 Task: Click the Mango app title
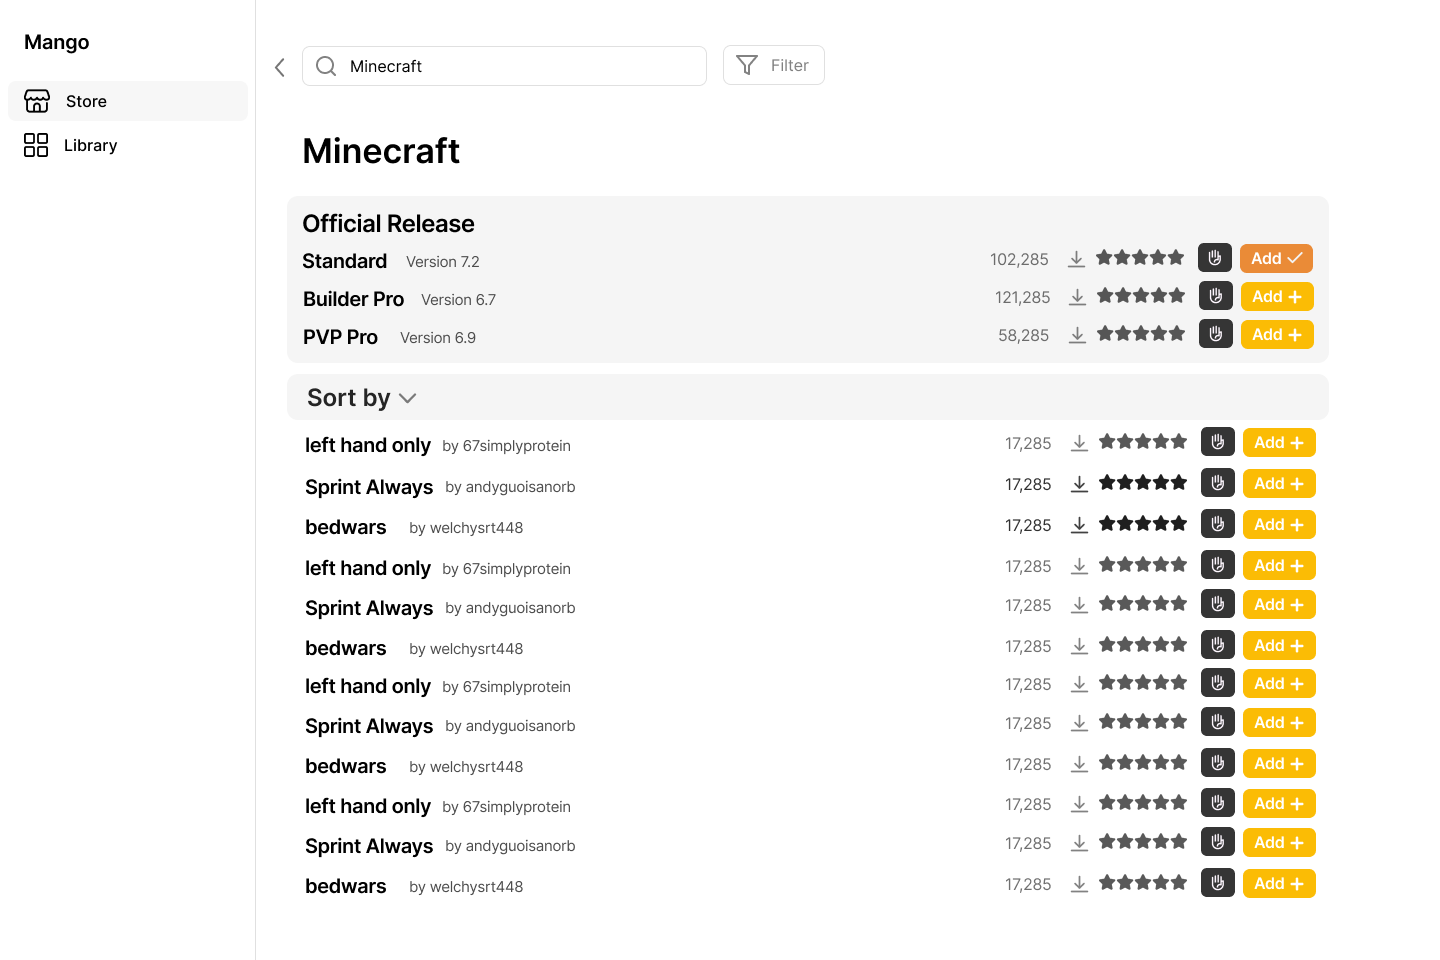coord(57,42)
